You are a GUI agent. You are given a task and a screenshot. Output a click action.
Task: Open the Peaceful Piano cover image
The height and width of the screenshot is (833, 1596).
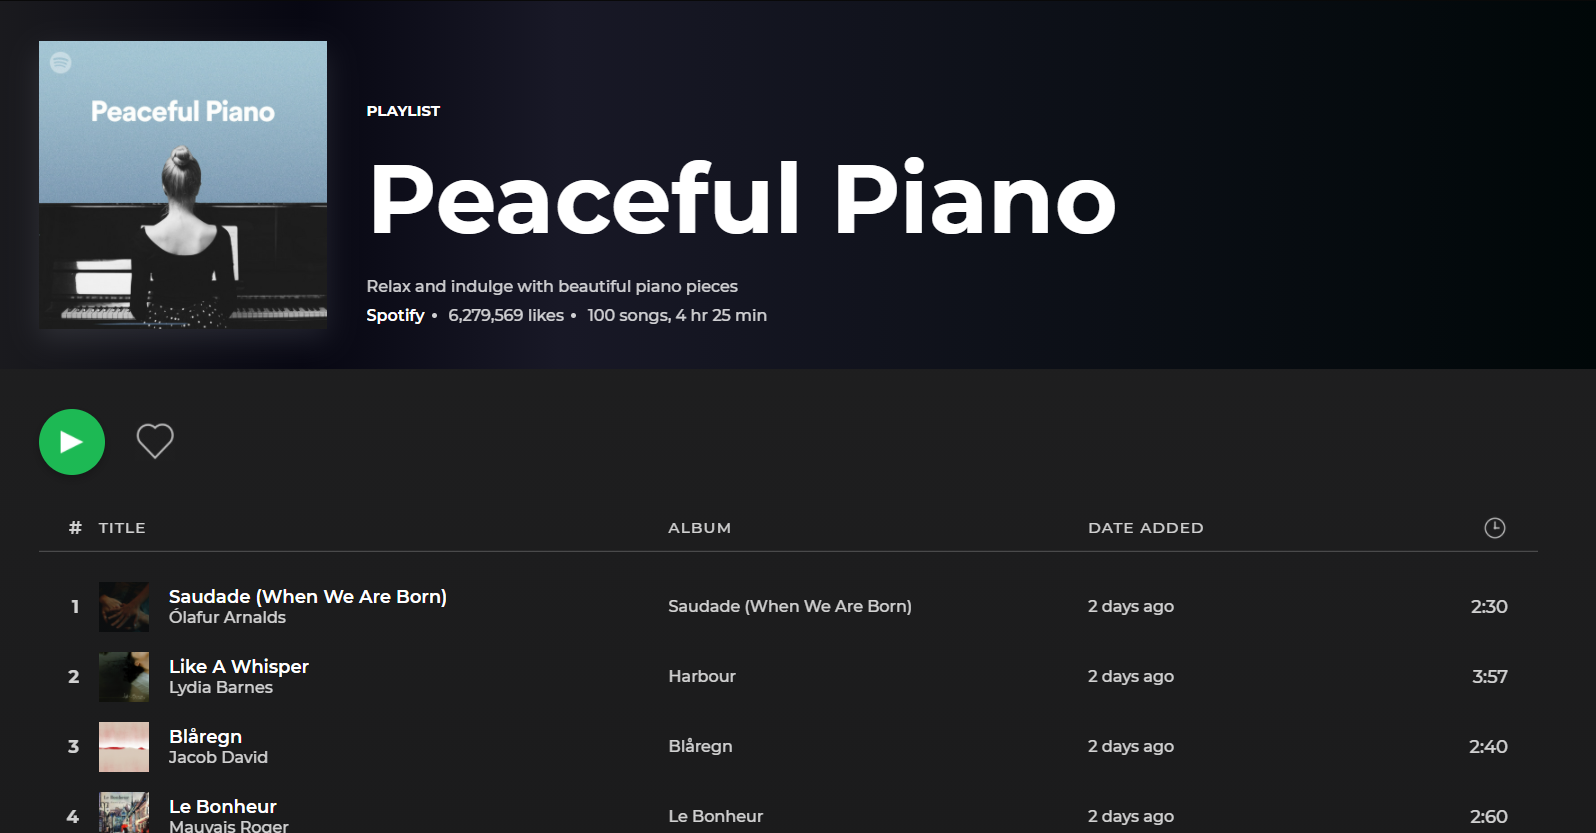coord(182,185)
